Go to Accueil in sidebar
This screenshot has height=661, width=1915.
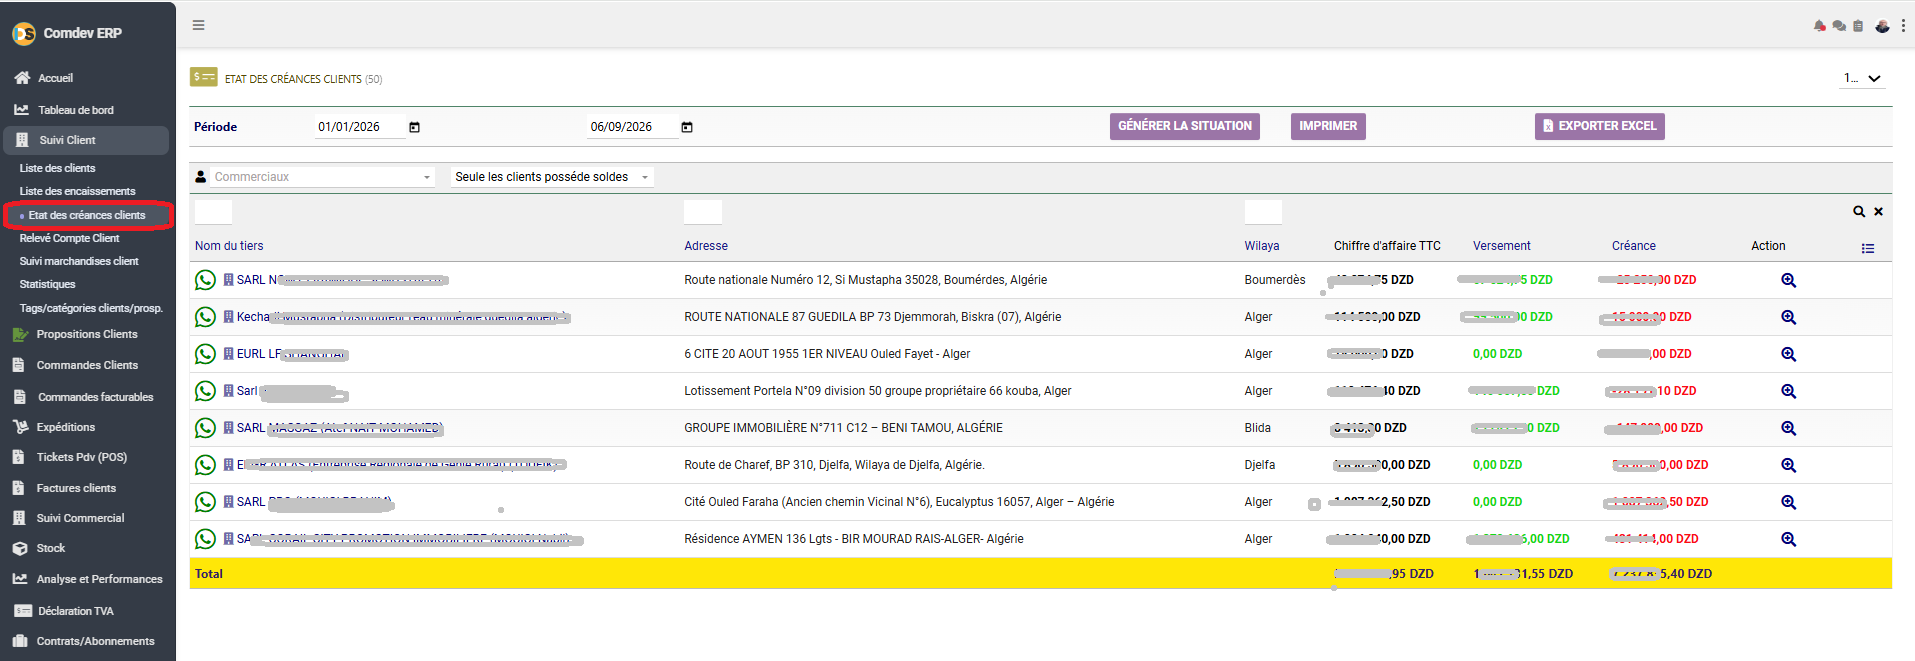coord(55,78)
